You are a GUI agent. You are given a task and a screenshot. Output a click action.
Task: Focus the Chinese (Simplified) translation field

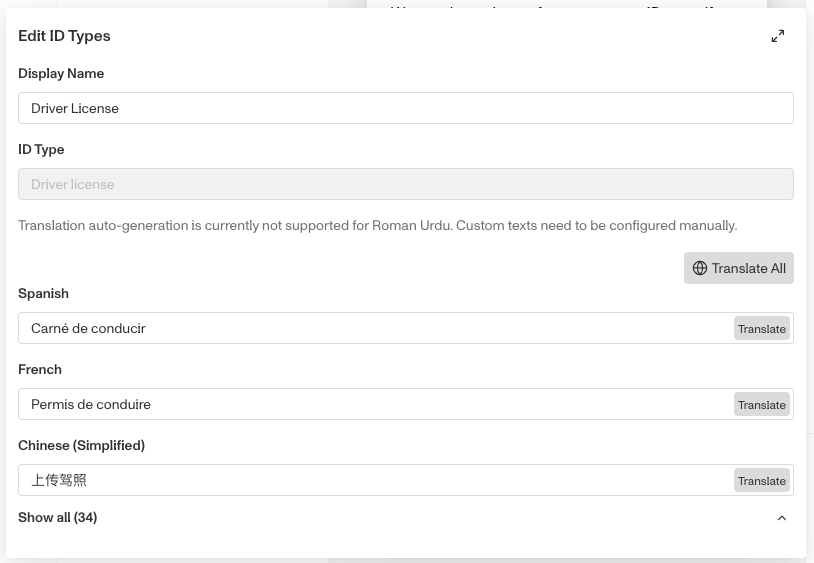click(375, 480)
